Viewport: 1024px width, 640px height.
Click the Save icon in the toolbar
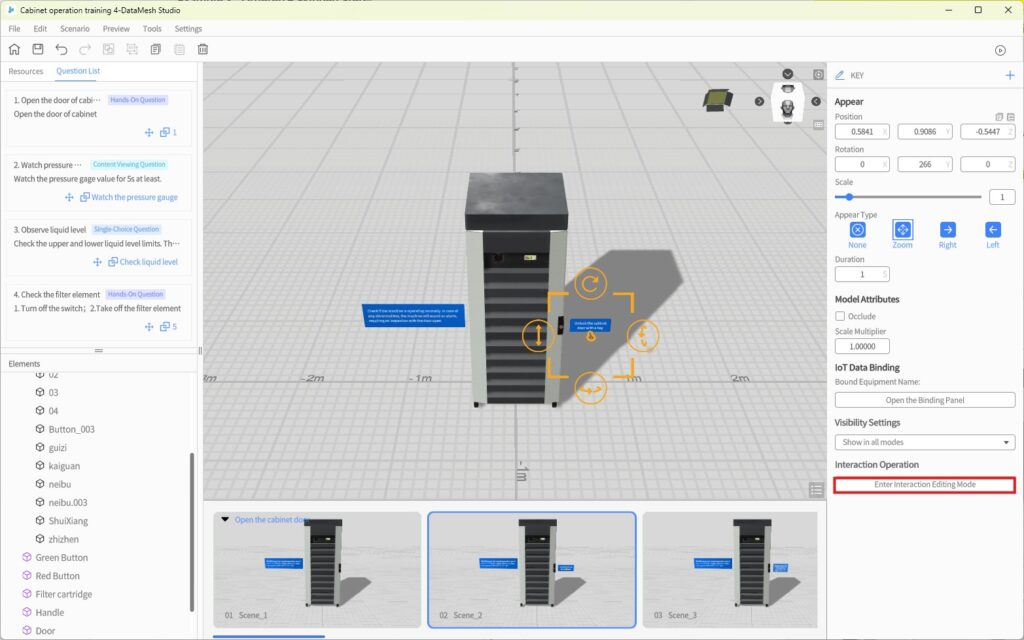38,49
